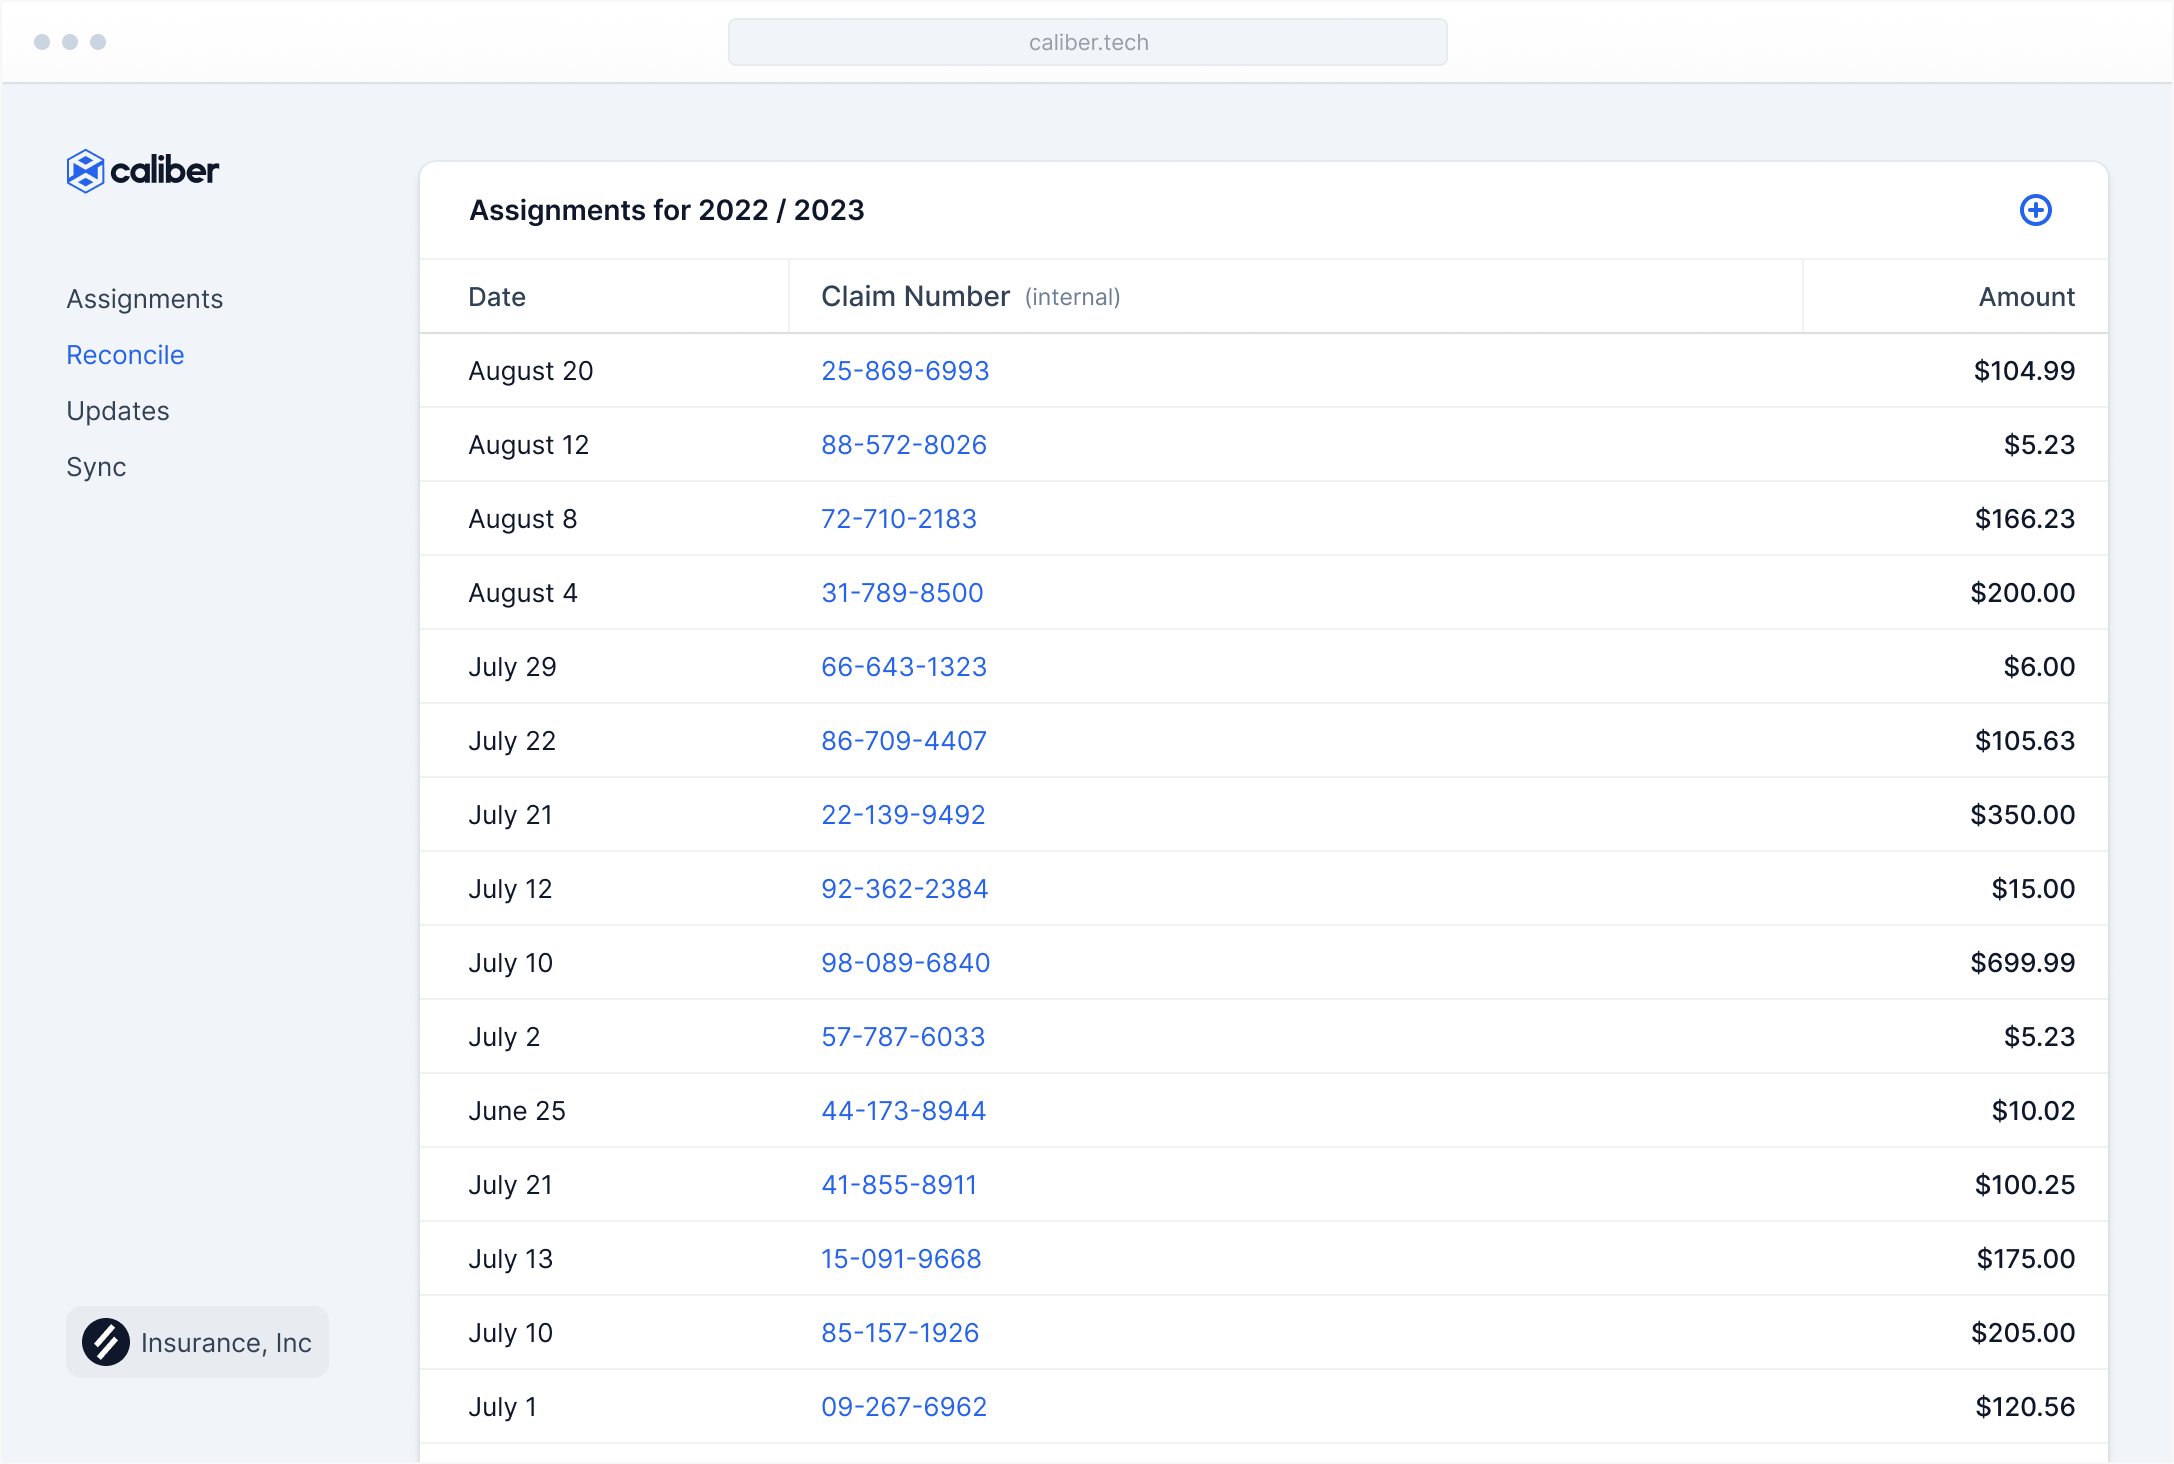Click the add assignment plus icon
The width and height of the screenshot is (2174, 1464).
pos(2035,210)
